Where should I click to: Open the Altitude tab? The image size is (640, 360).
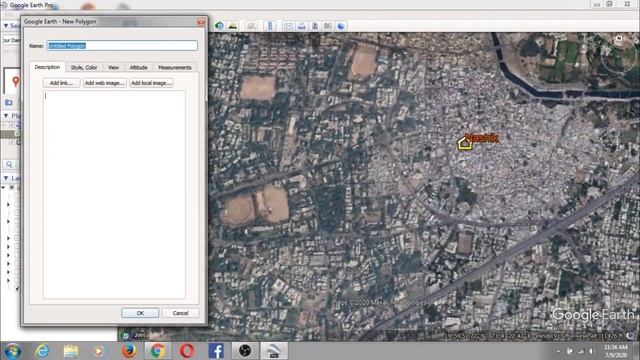[x=138, y=67]
